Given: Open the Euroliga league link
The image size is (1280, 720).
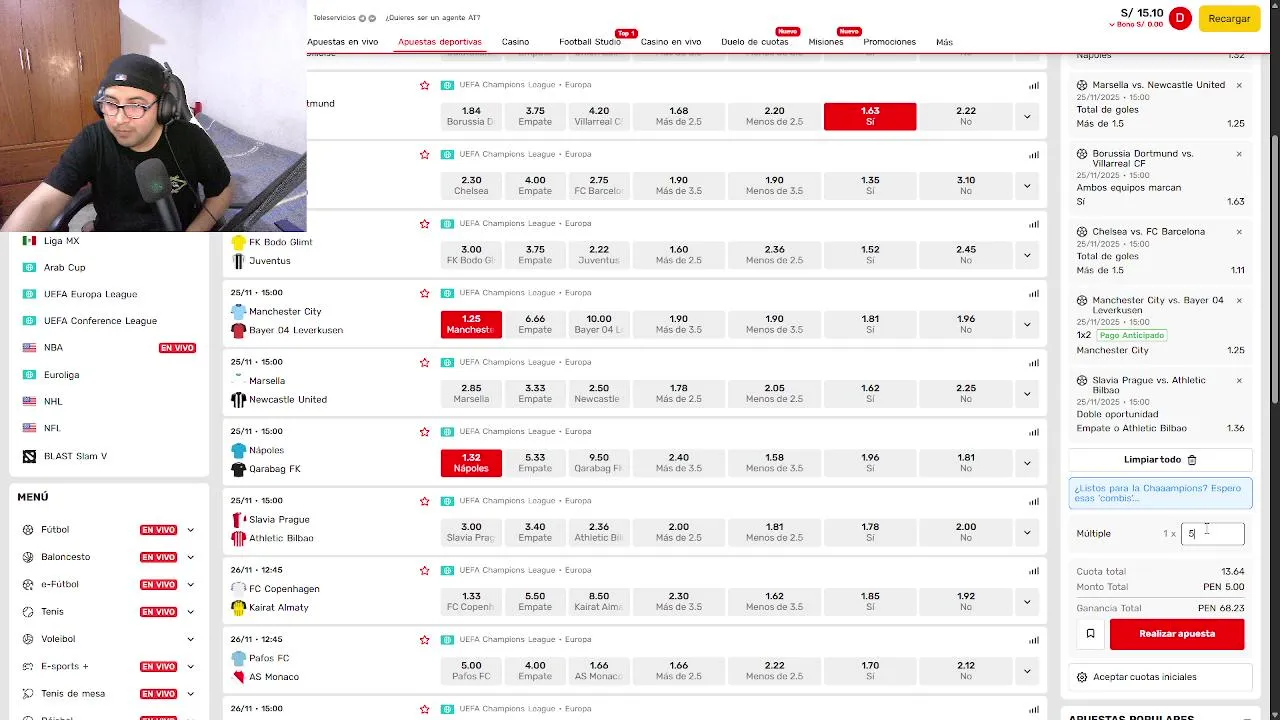Looking at the screenshot, I should pyautogui.click(x=61, y=375).
